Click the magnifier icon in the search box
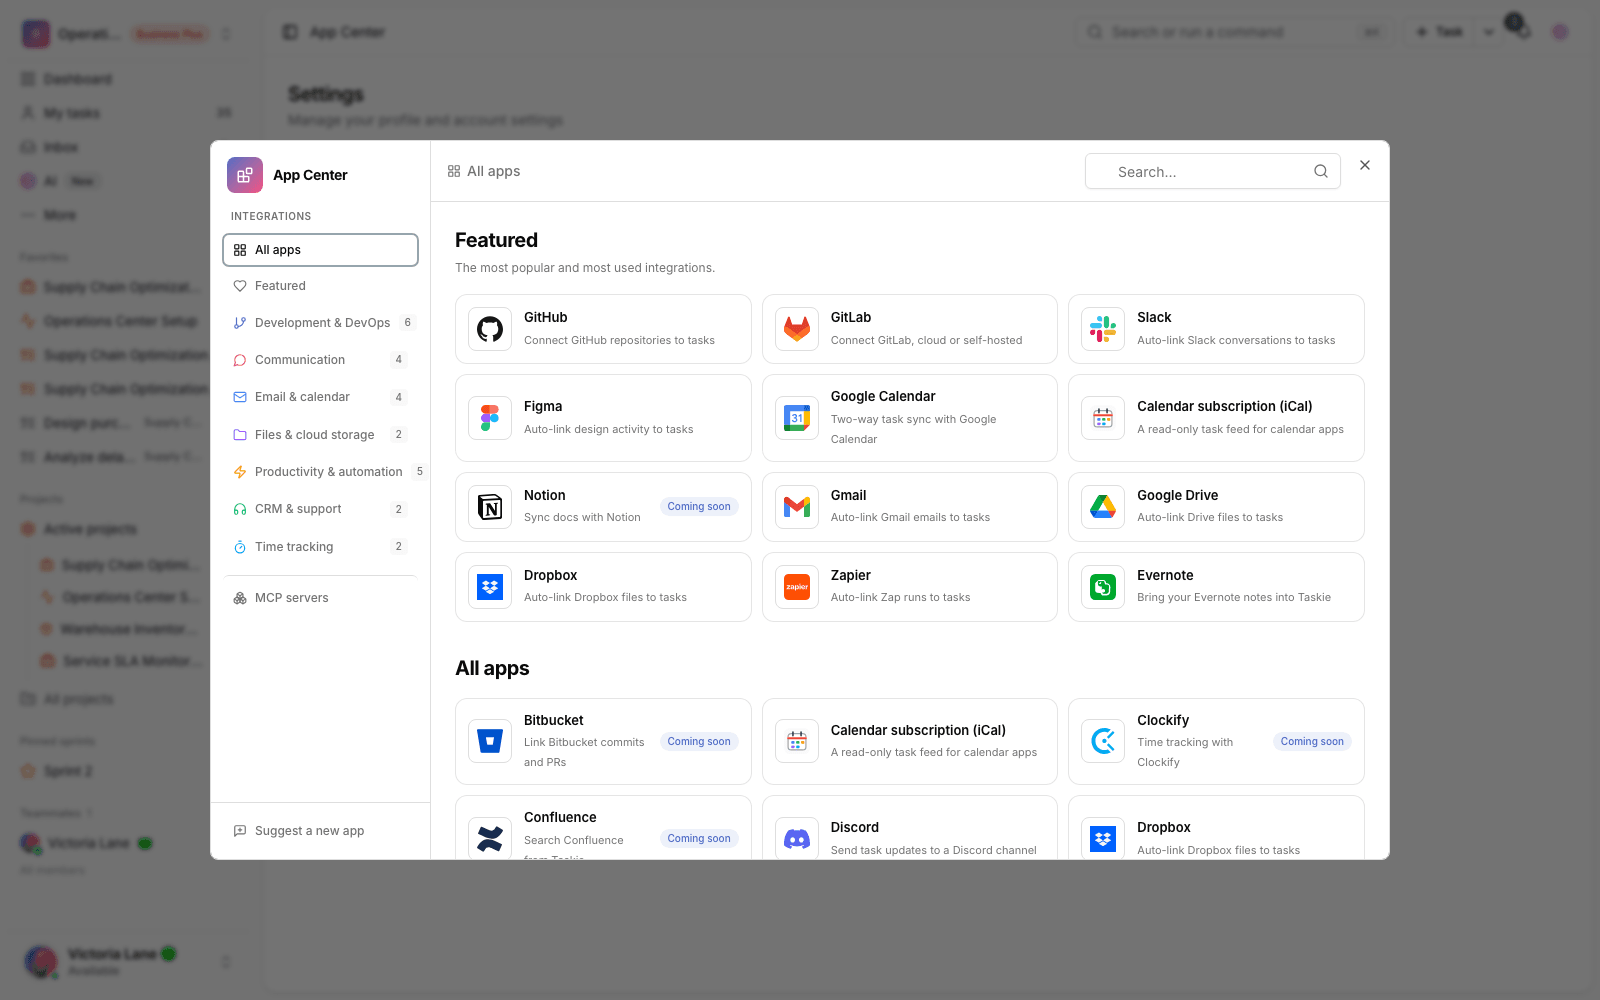Viewport: 1600px width, 1000px height. click(1321, 171)
